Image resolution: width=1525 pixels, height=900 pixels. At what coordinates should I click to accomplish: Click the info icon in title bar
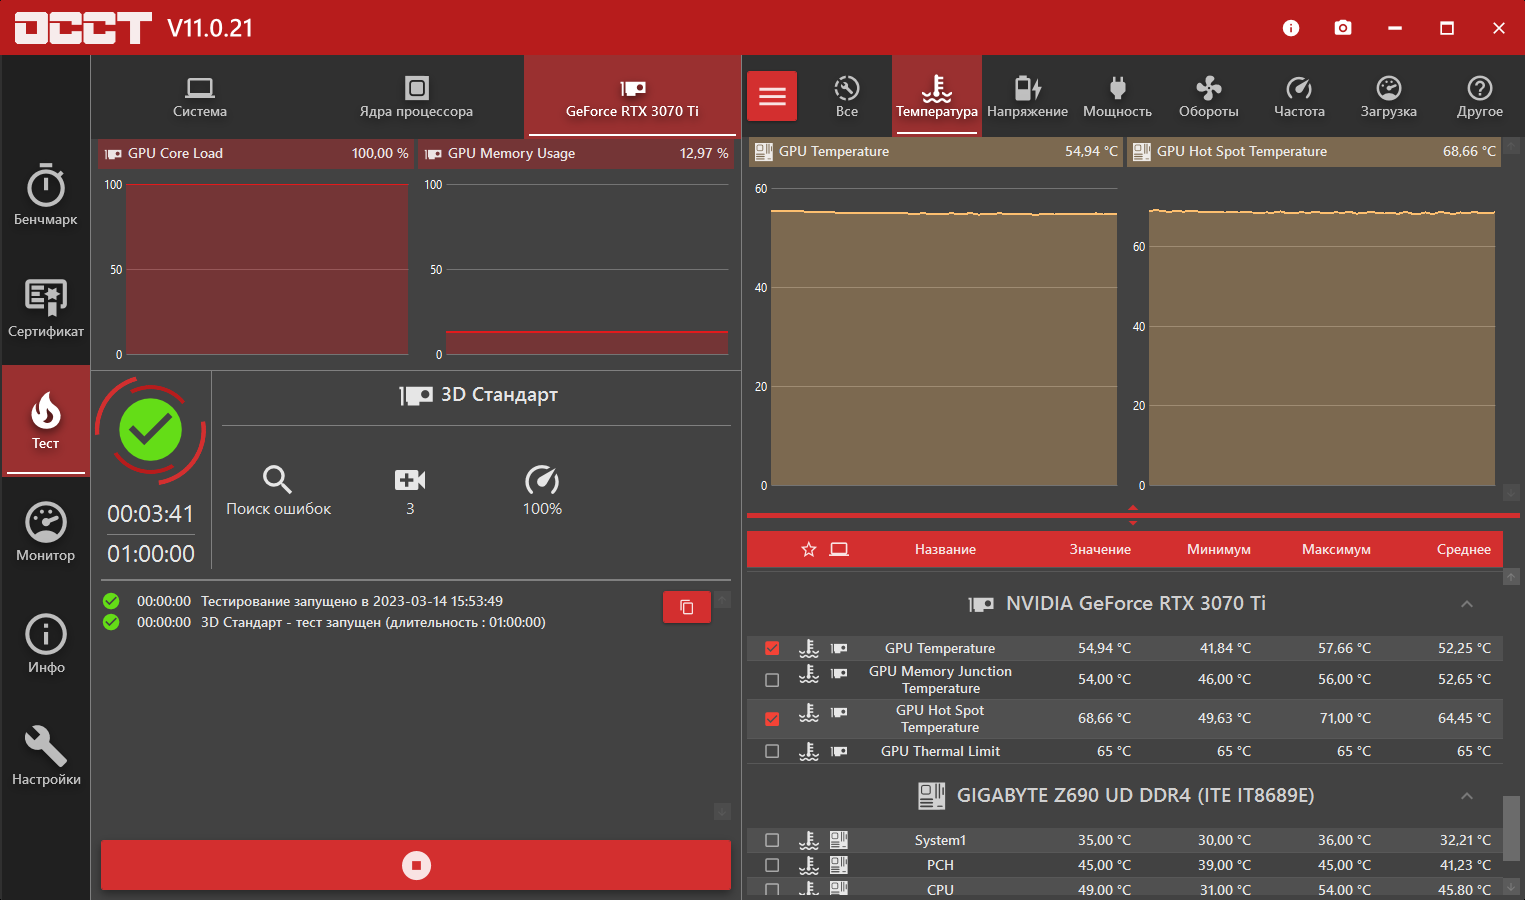tap(1291, 28)
